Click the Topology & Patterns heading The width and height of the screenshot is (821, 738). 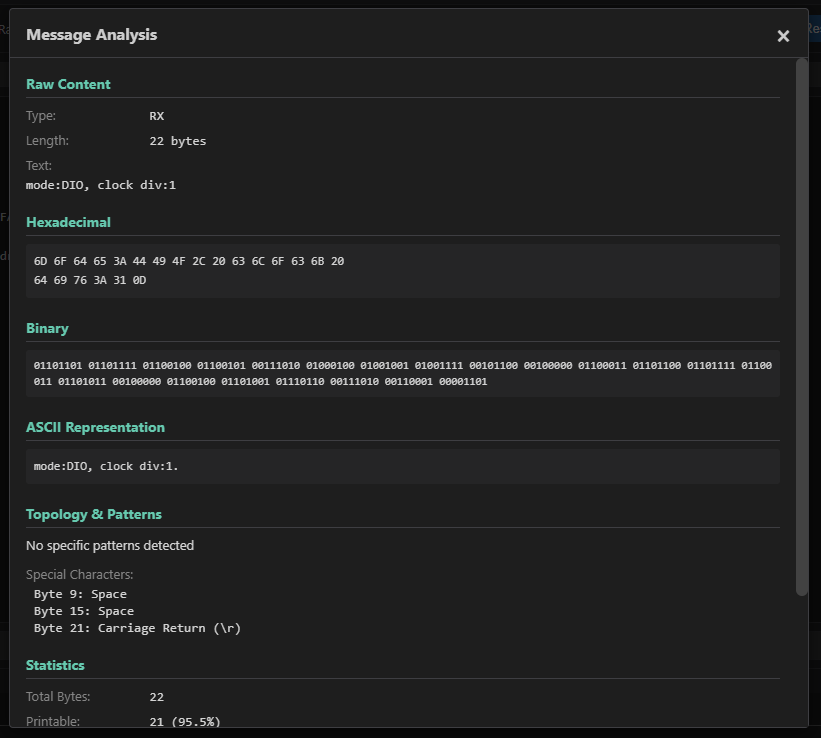coord(93,515)
